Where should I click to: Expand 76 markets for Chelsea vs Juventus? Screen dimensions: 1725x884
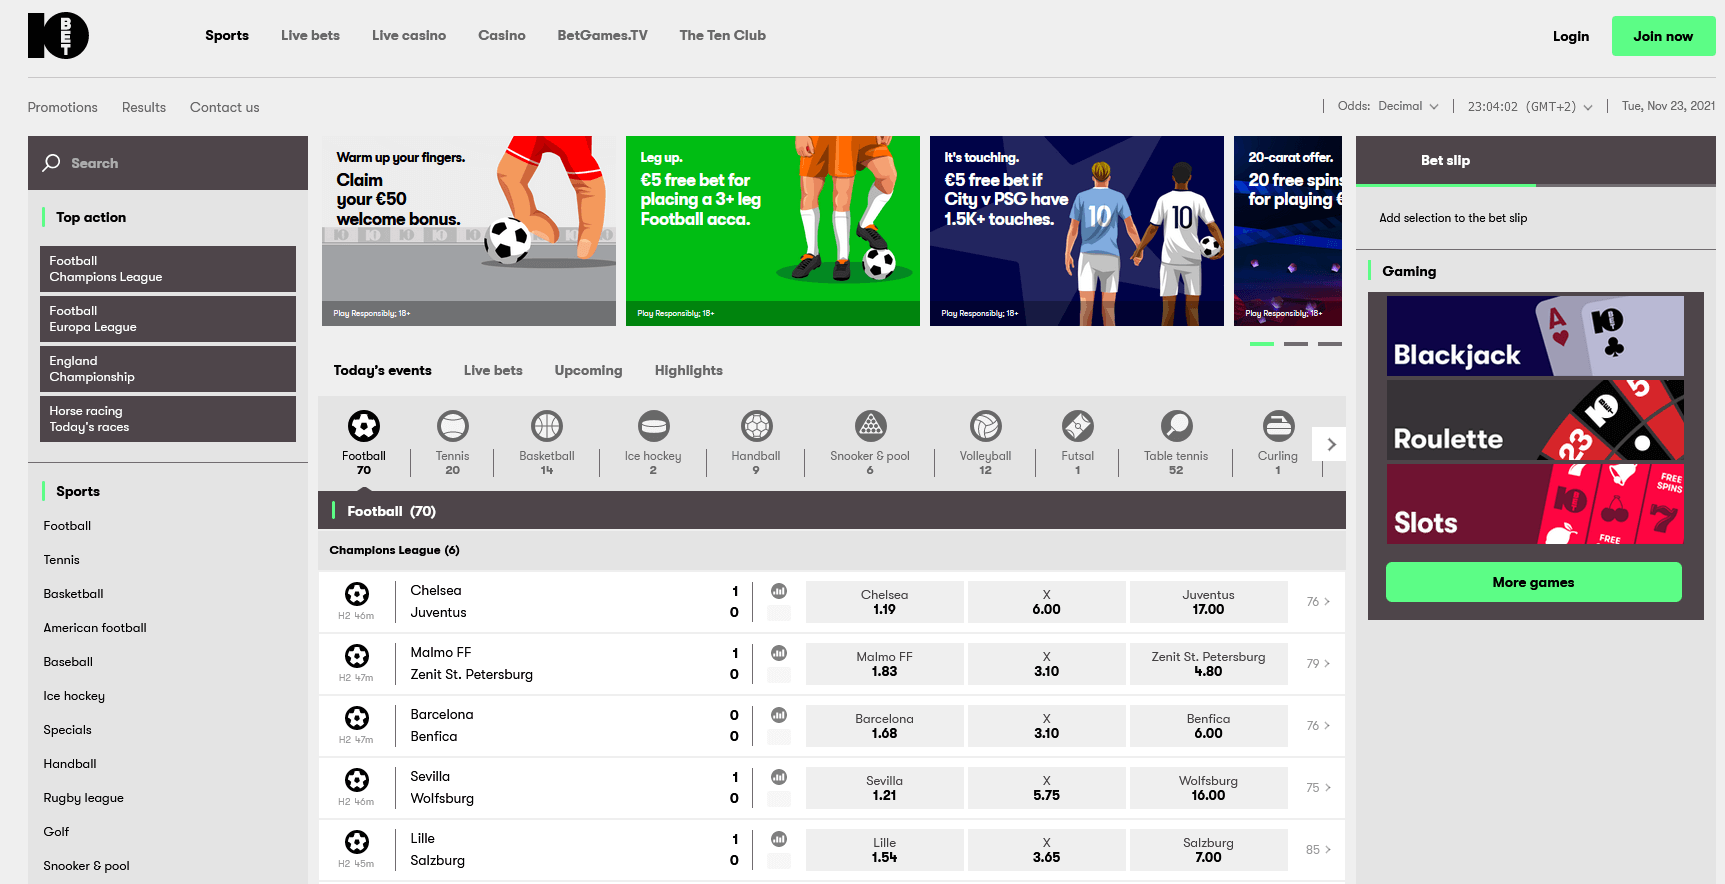[x=1318, y=602]
